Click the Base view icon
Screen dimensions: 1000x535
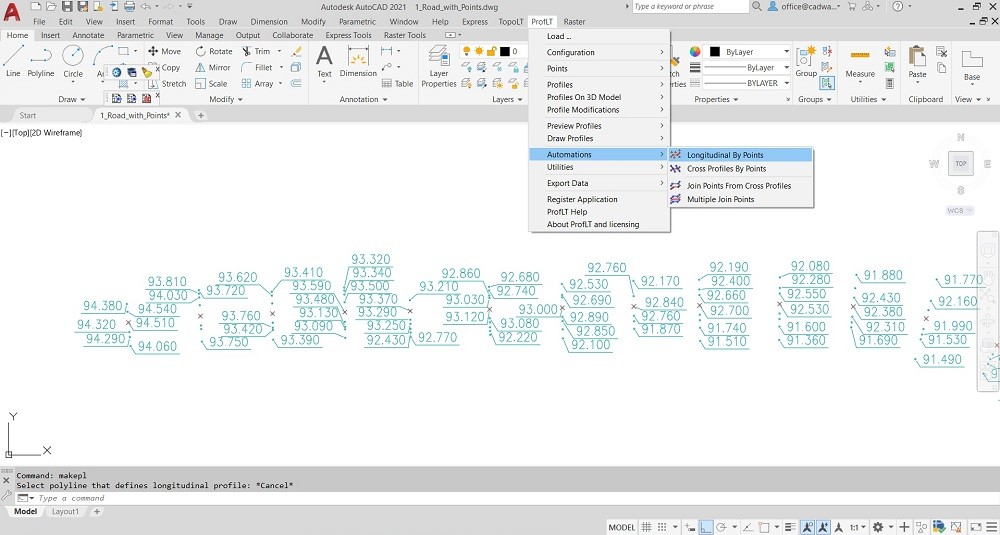coord(972,65)
